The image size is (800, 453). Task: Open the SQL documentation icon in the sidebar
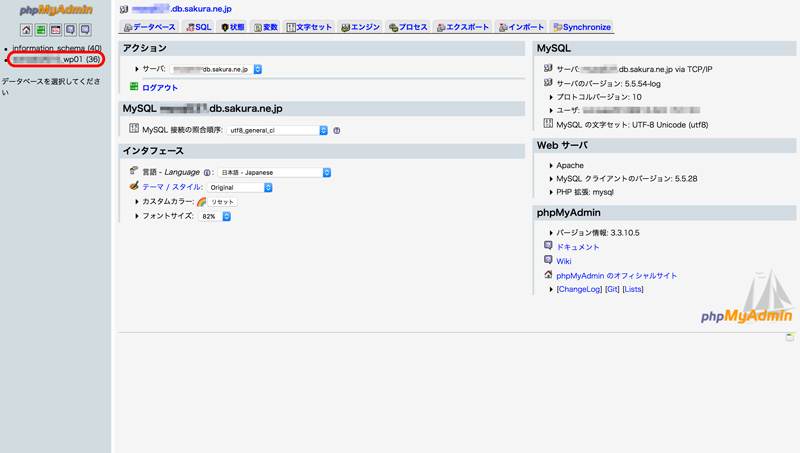click(85, 30)
